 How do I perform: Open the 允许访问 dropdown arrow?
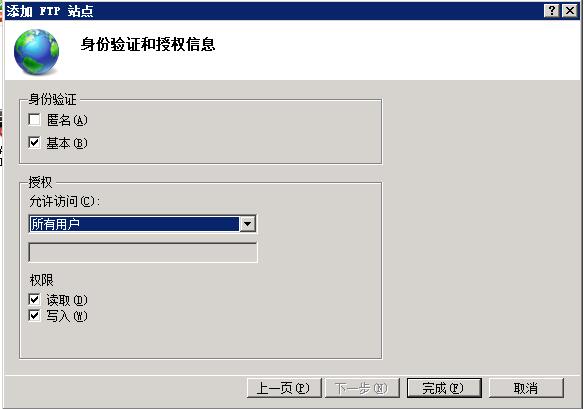point(247,224)
